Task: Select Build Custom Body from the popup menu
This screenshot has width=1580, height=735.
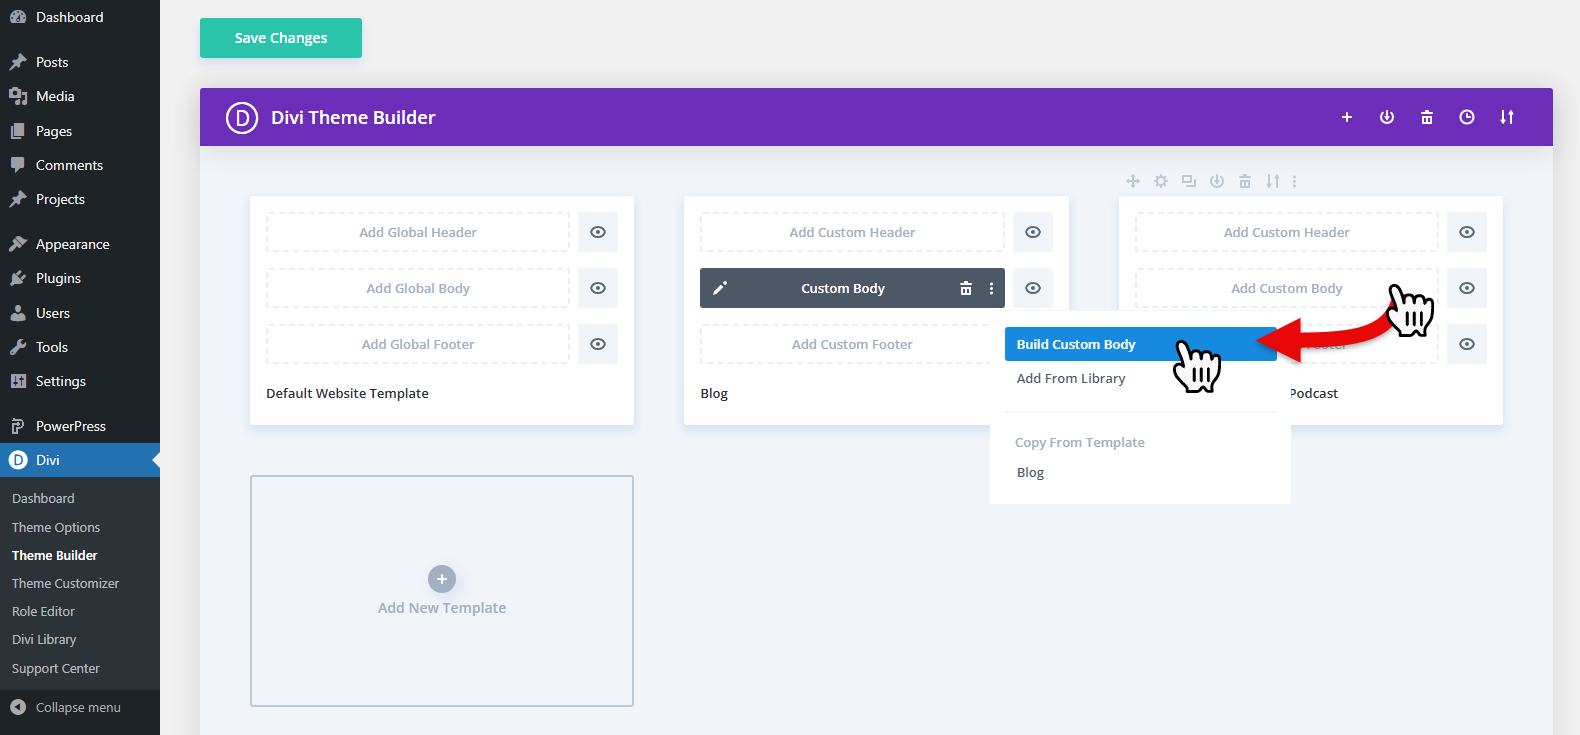Action: coord(1140,344)
